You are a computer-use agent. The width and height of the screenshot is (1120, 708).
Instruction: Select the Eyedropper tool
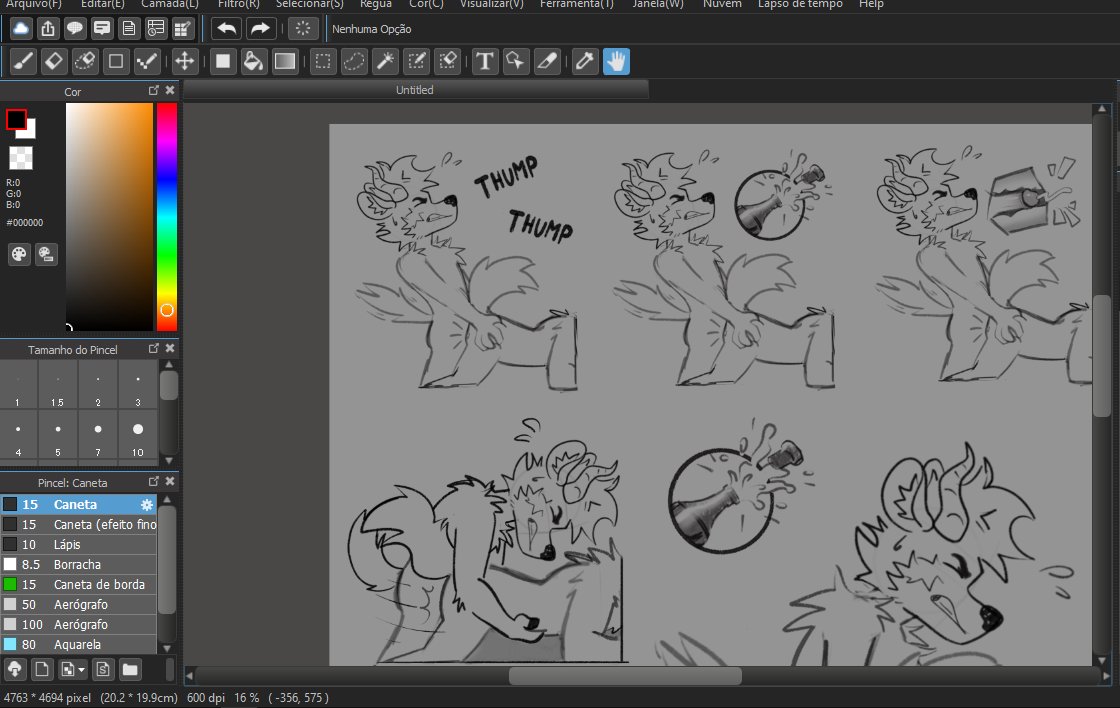[x=584, y=61]
